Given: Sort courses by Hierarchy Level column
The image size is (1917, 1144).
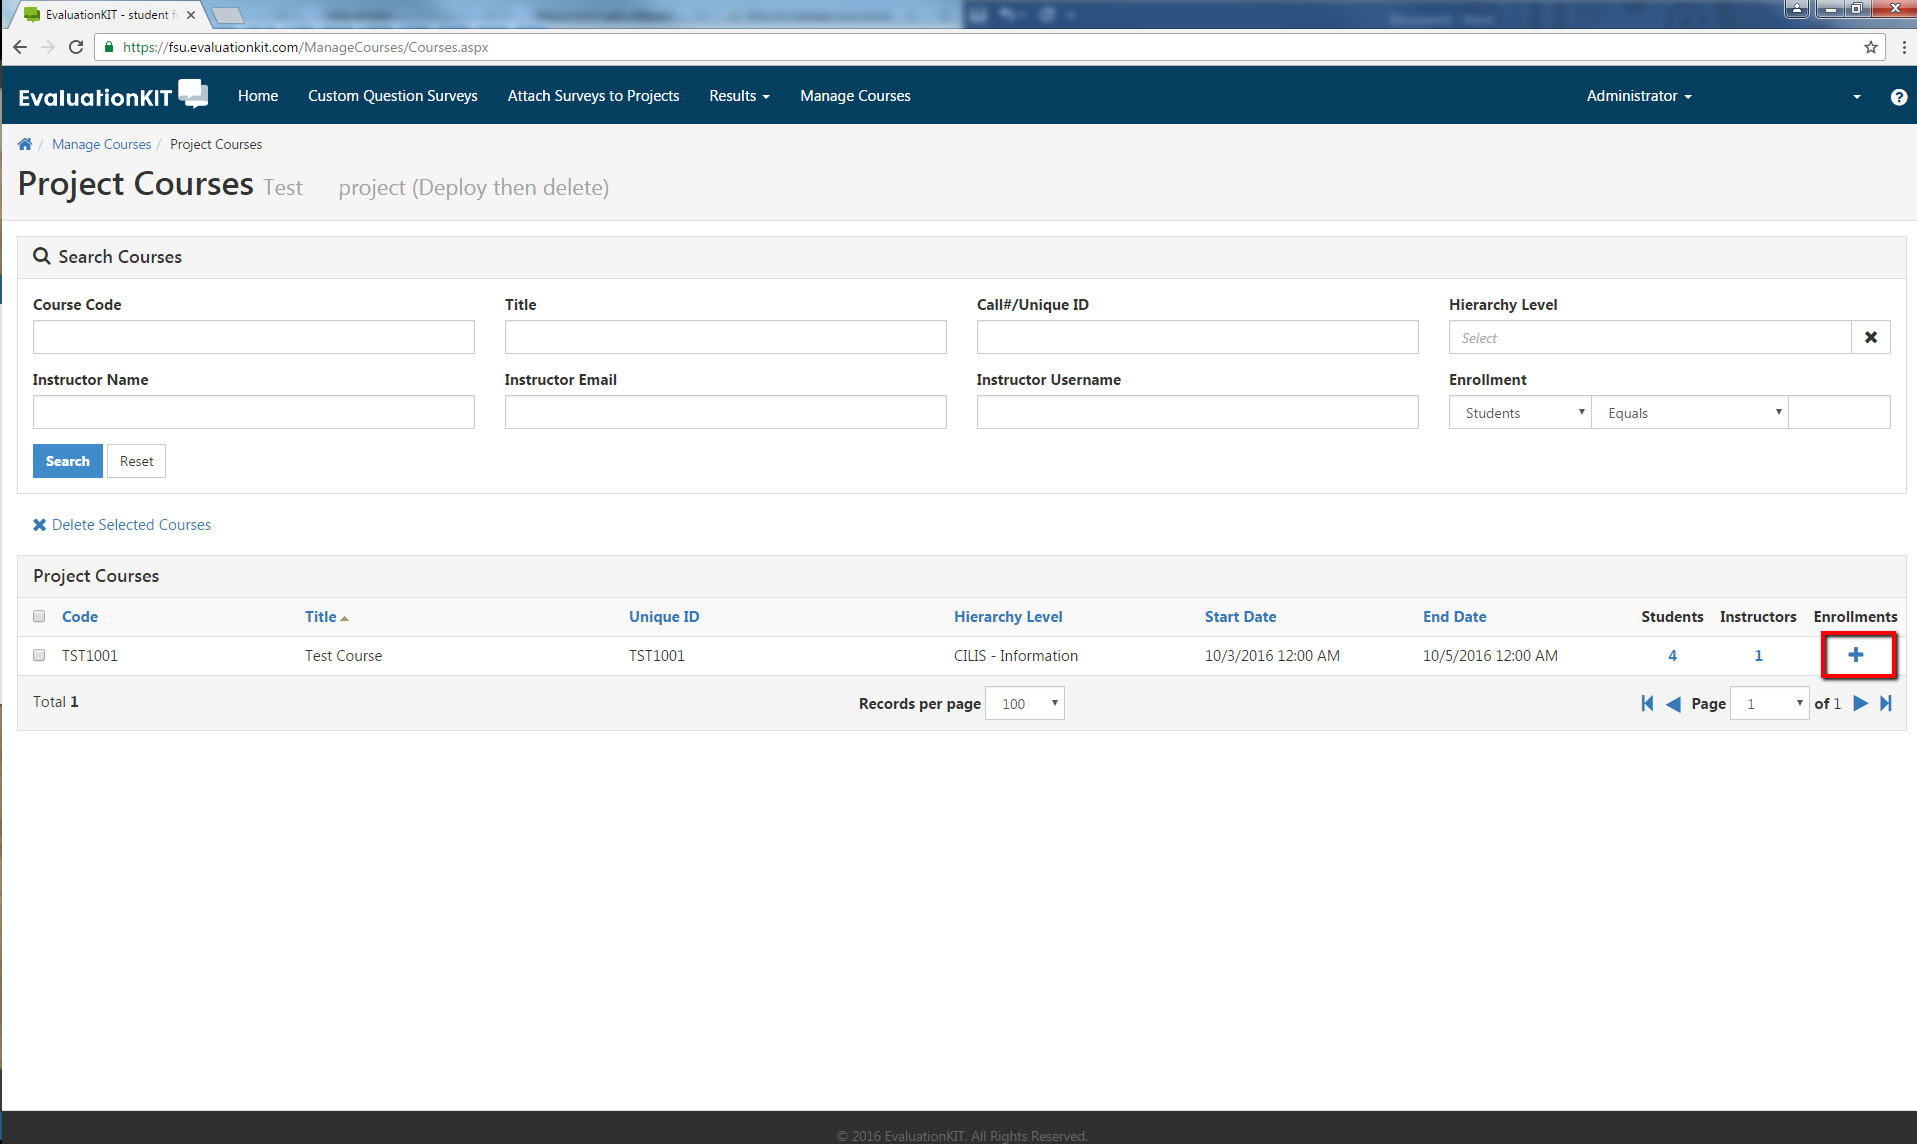Looking at the screenshot, I should 1008,617.
